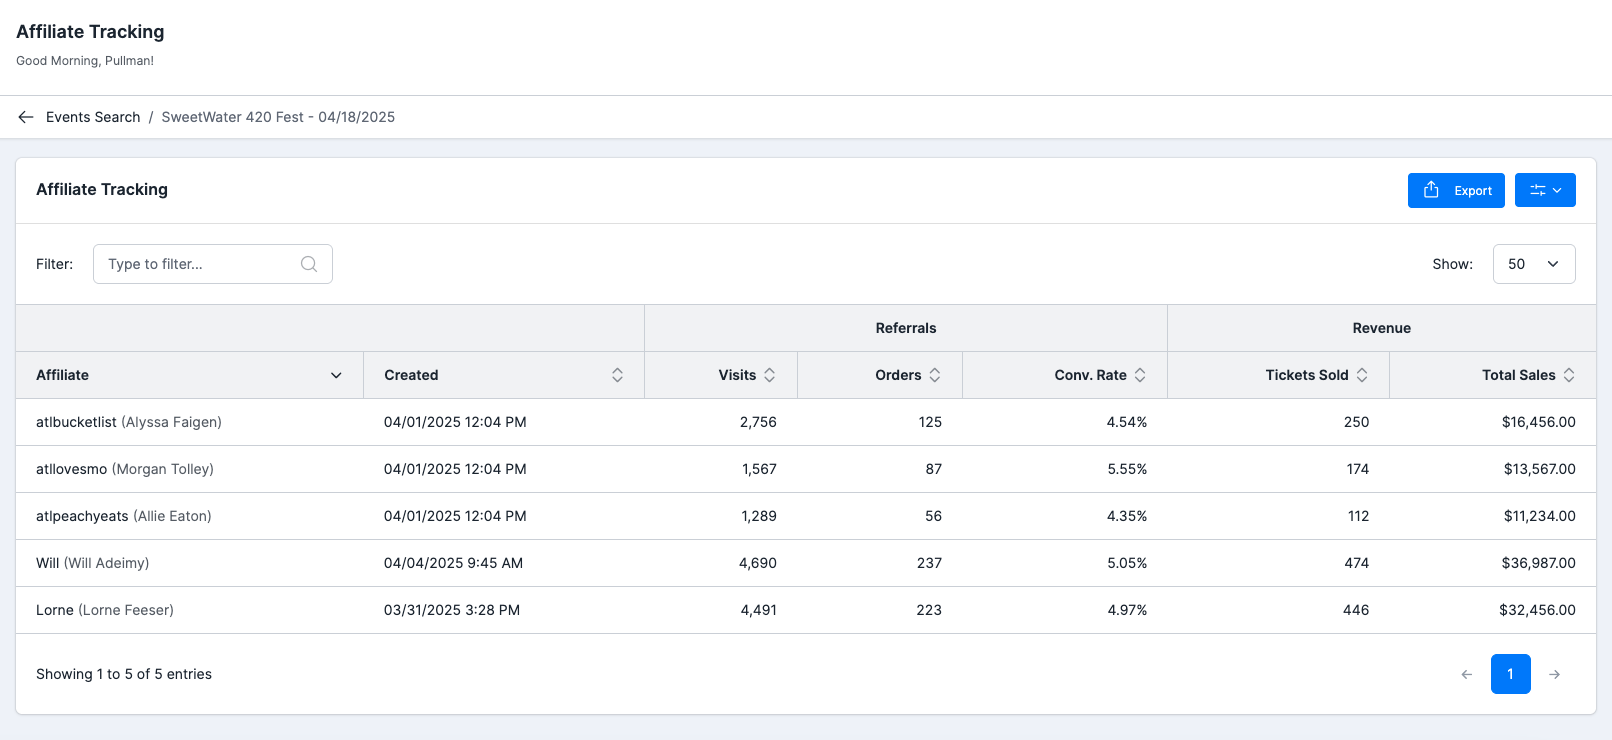
Task: Sort by Total Sales column arrows
Action: point(1569,375)
